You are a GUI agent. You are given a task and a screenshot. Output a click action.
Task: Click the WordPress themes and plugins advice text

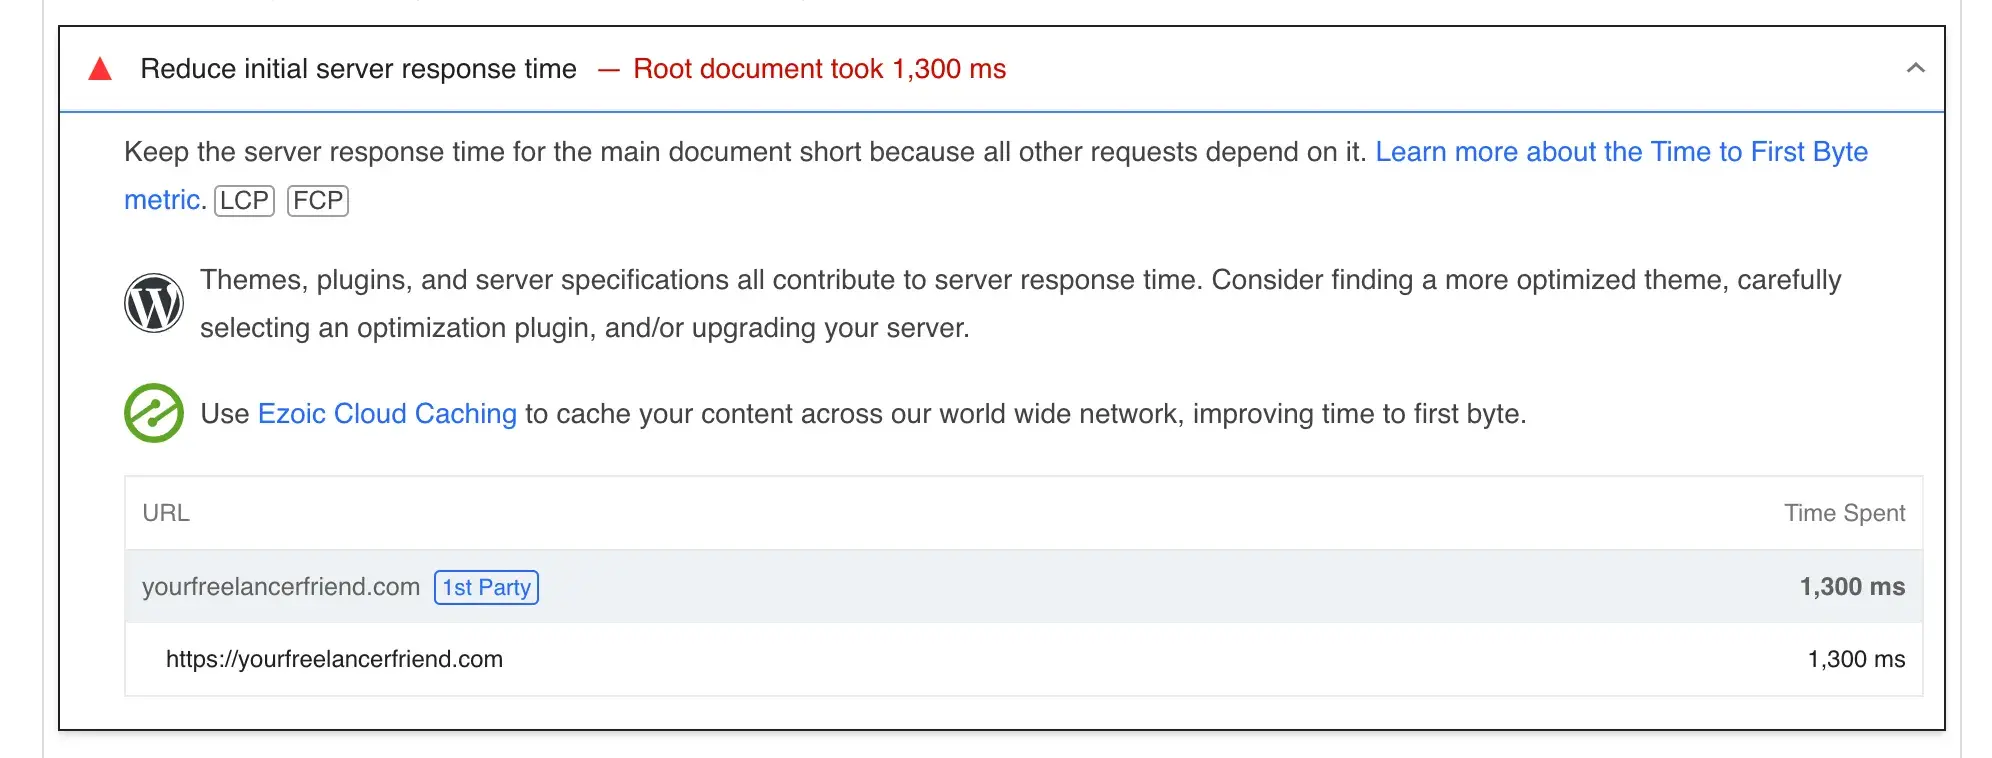point(1020,304)
